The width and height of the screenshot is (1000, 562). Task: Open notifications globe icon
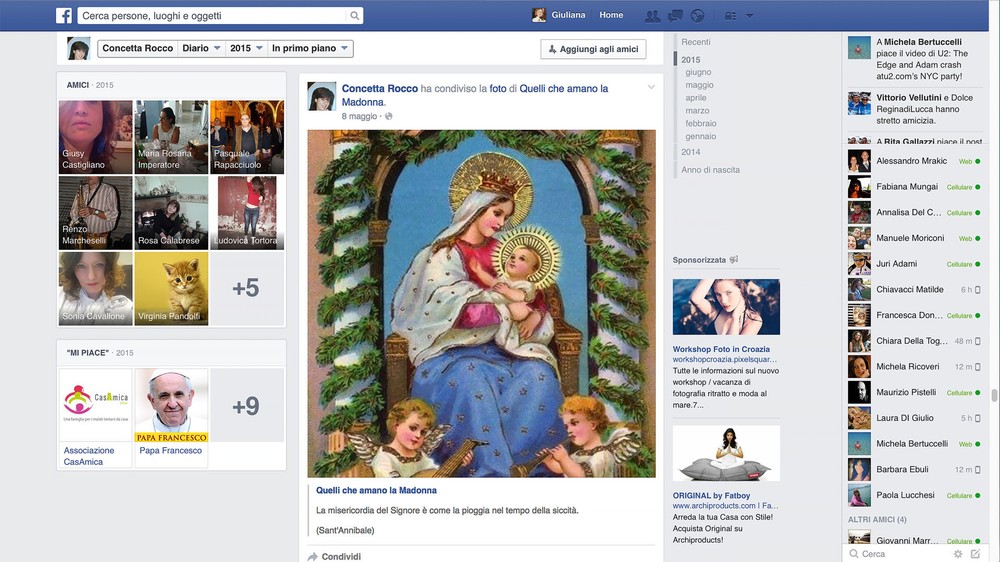tap(698, 16)
